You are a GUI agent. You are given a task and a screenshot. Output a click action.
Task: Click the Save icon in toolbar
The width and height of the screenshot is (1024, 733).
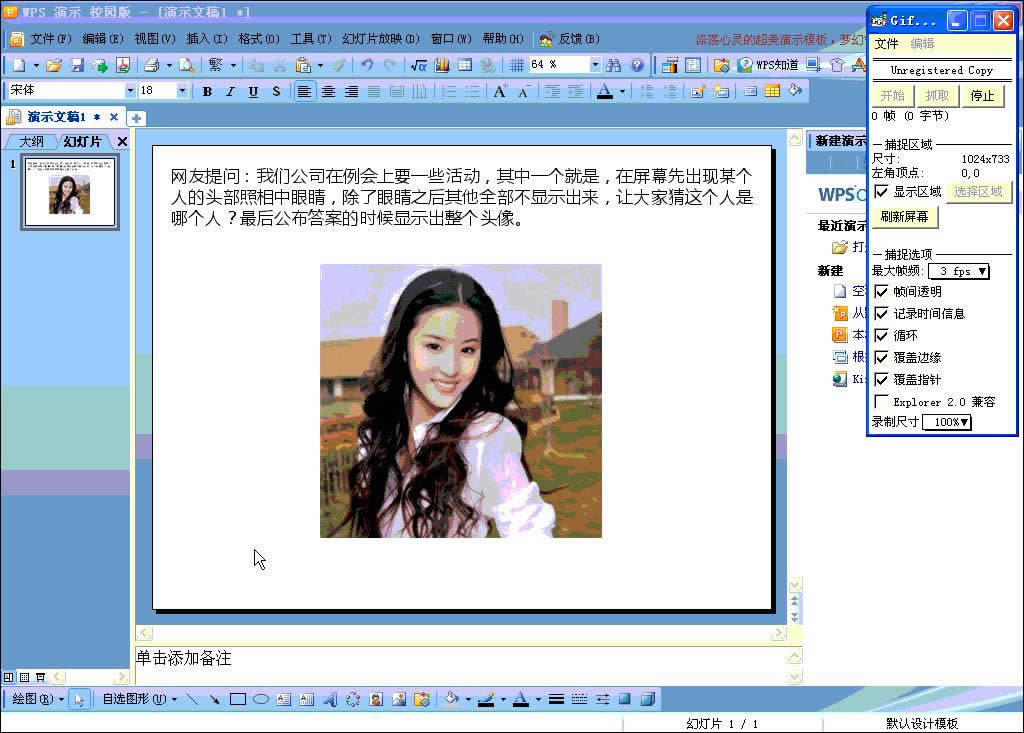[x=77, y=66]
